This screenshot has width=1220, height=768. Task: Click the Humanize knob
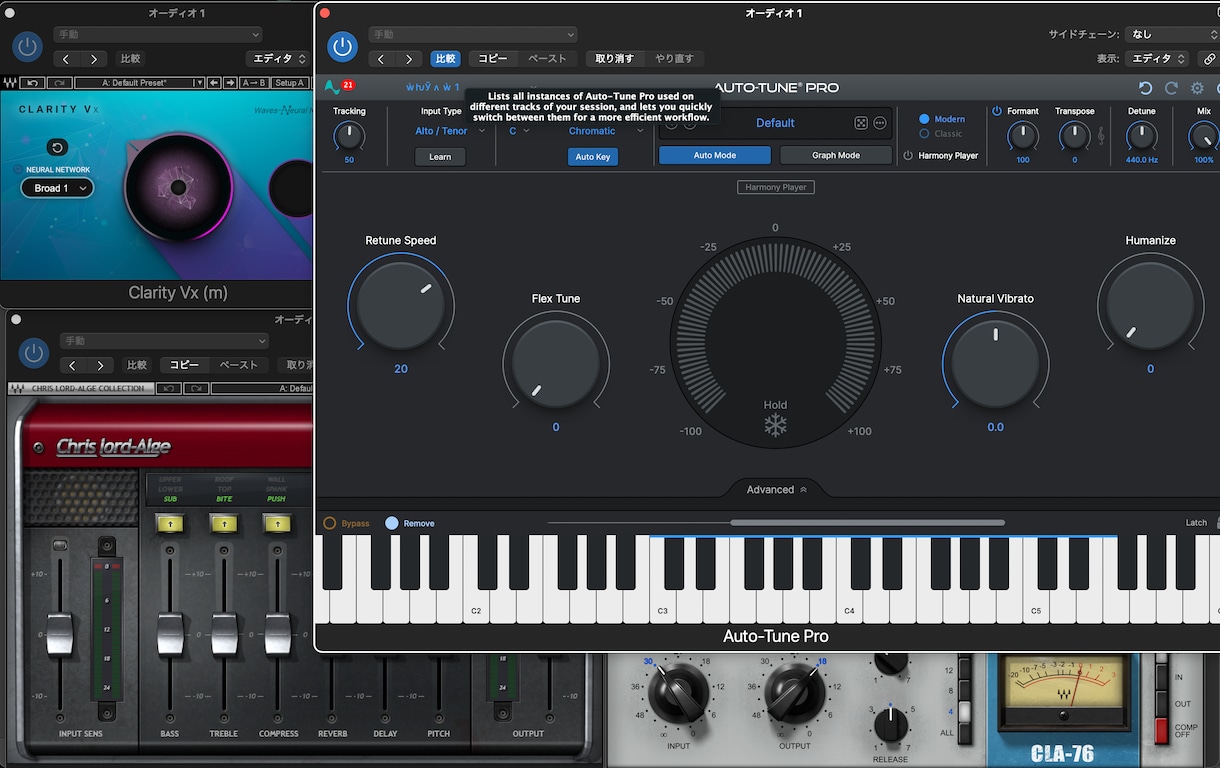point(1150,305)
